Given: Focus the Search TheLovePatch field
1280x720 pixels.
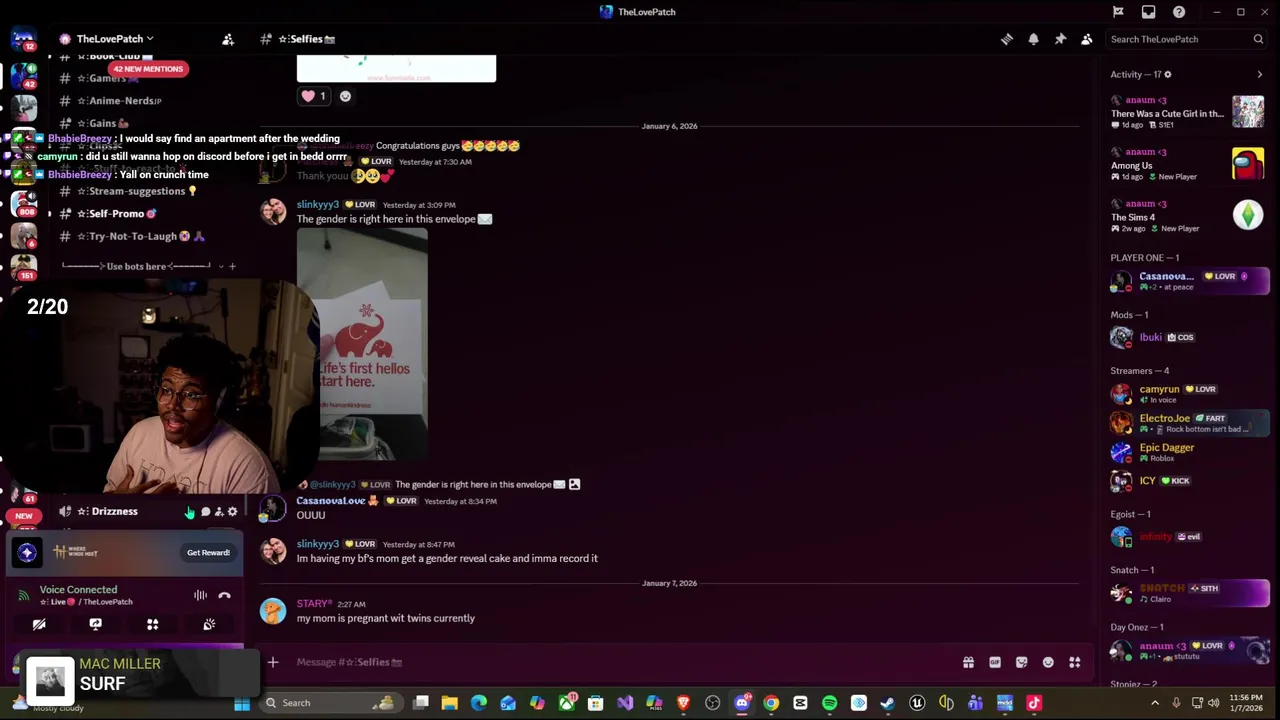Looking at the screenshot, I should [x=1187, y=39].
